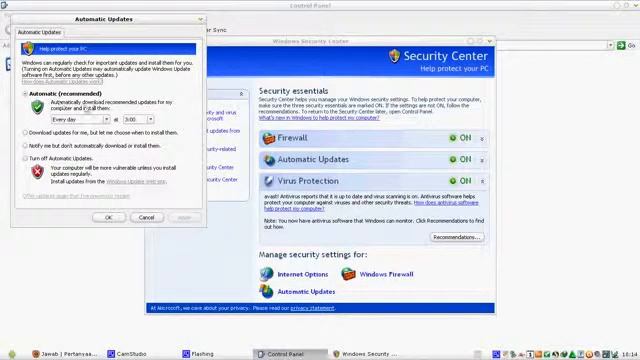The height and width of the screenshot is (360, 640).
Task: Click the Virus Protection ON status indicator
Action: click(460, 181)
